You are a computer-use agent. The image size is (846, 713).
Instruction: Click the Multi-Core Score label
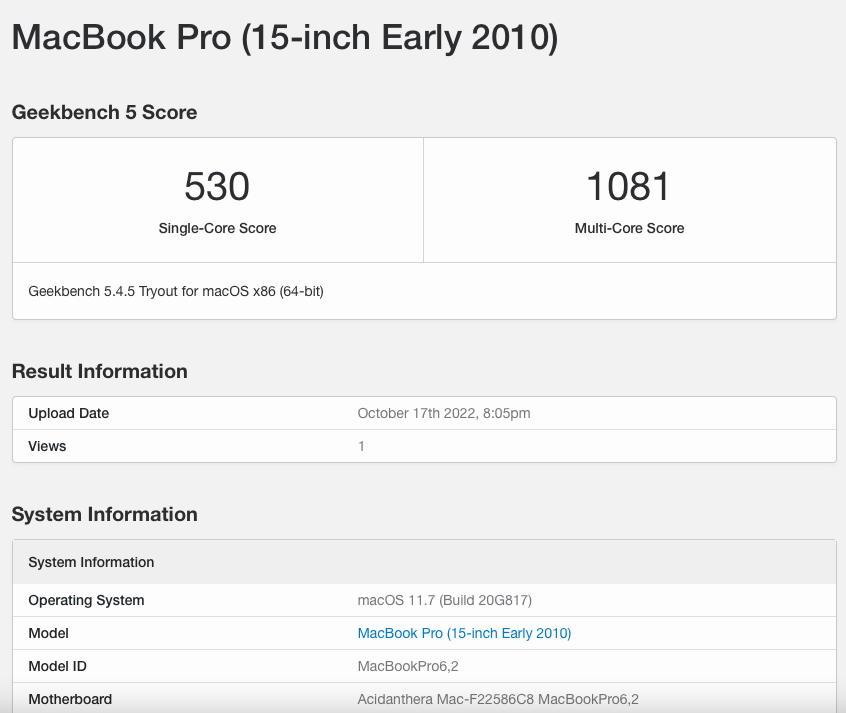pos(629,228)
